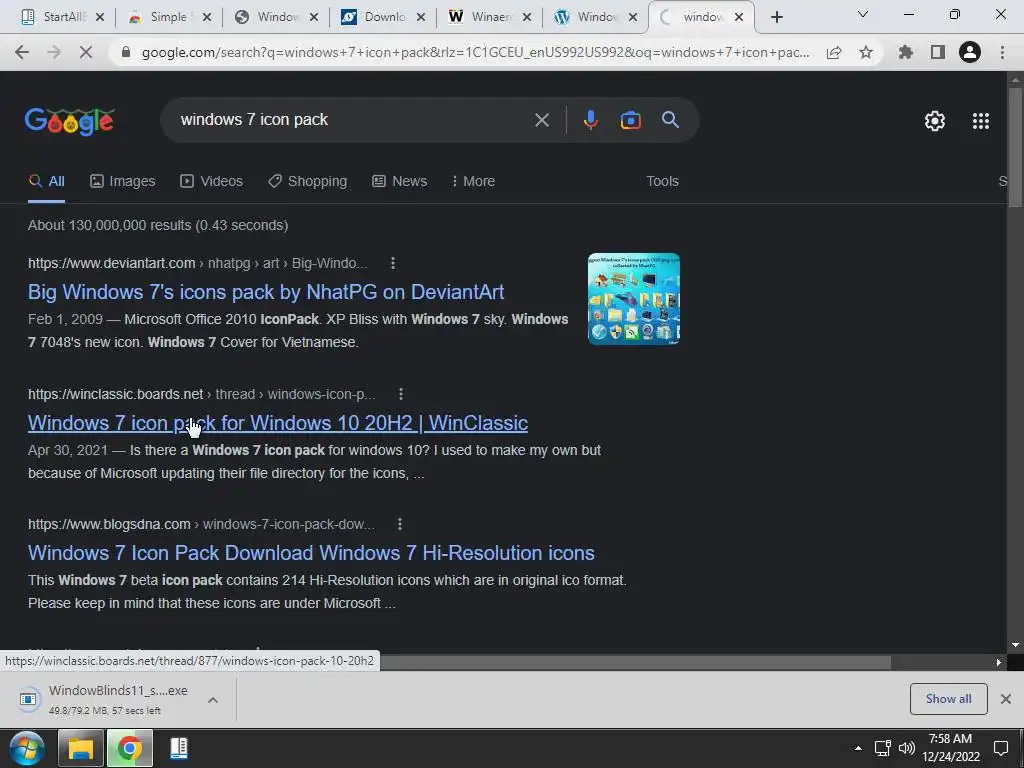Click the blogsdna.com result URL

coord(109,524)
